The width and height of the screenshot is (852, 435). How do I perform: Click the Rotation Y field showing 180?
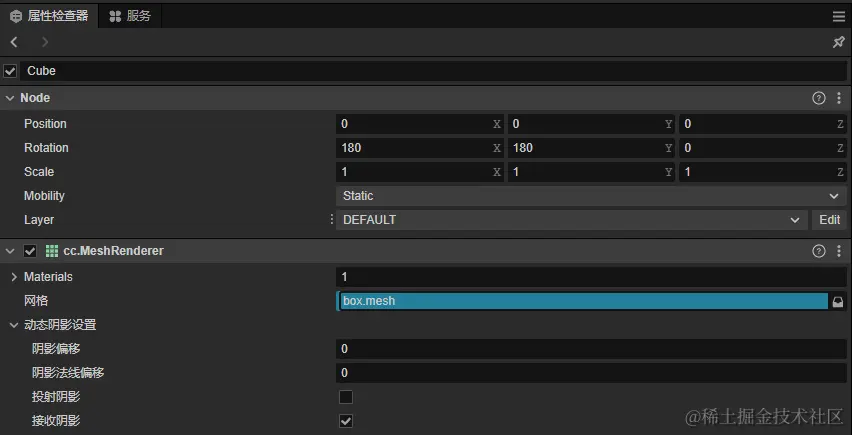coord(591,148)
